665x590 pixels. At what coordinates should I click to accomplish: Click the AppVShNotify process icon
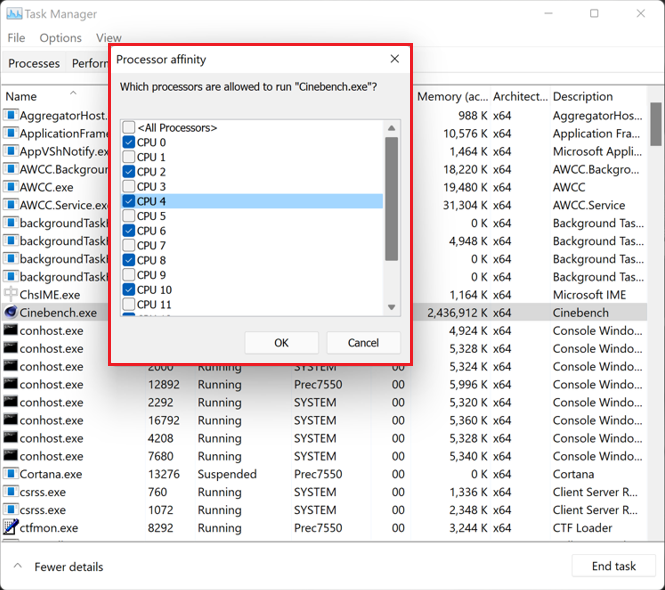coord(11,151)
